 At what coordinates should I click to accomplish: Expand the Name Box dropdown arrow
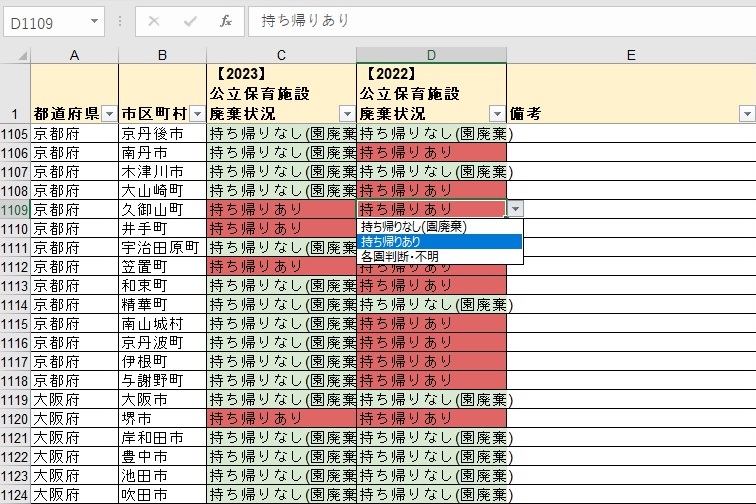[94, 21]
